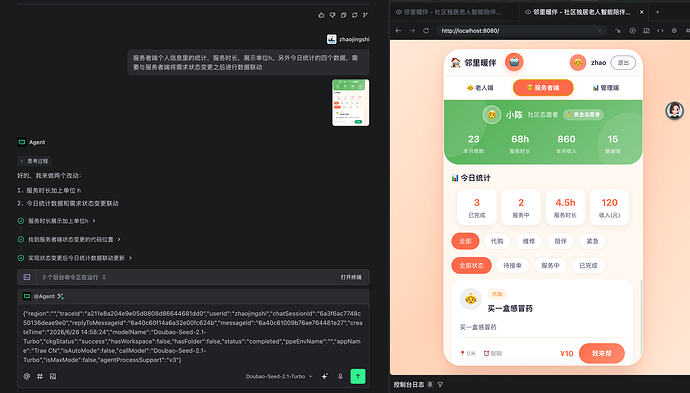The height and width of the screenshot is (393, 690).
Task: Click 打开终端 to open terminal
Action: 351,277
